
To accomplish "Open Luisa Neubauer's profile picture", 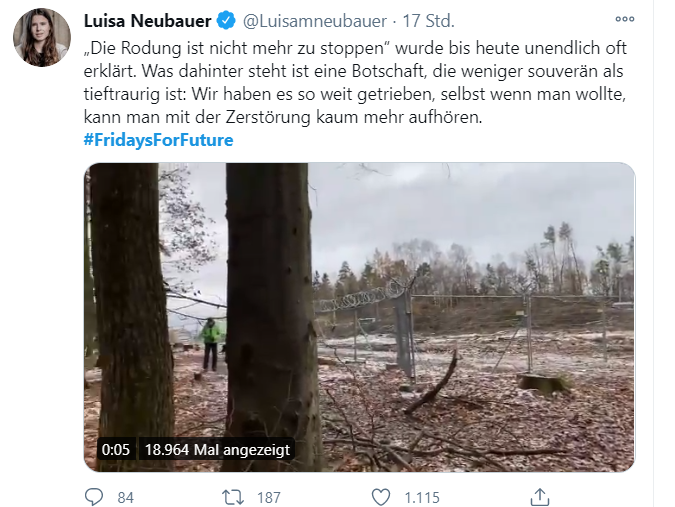I will tap(42, 37).
